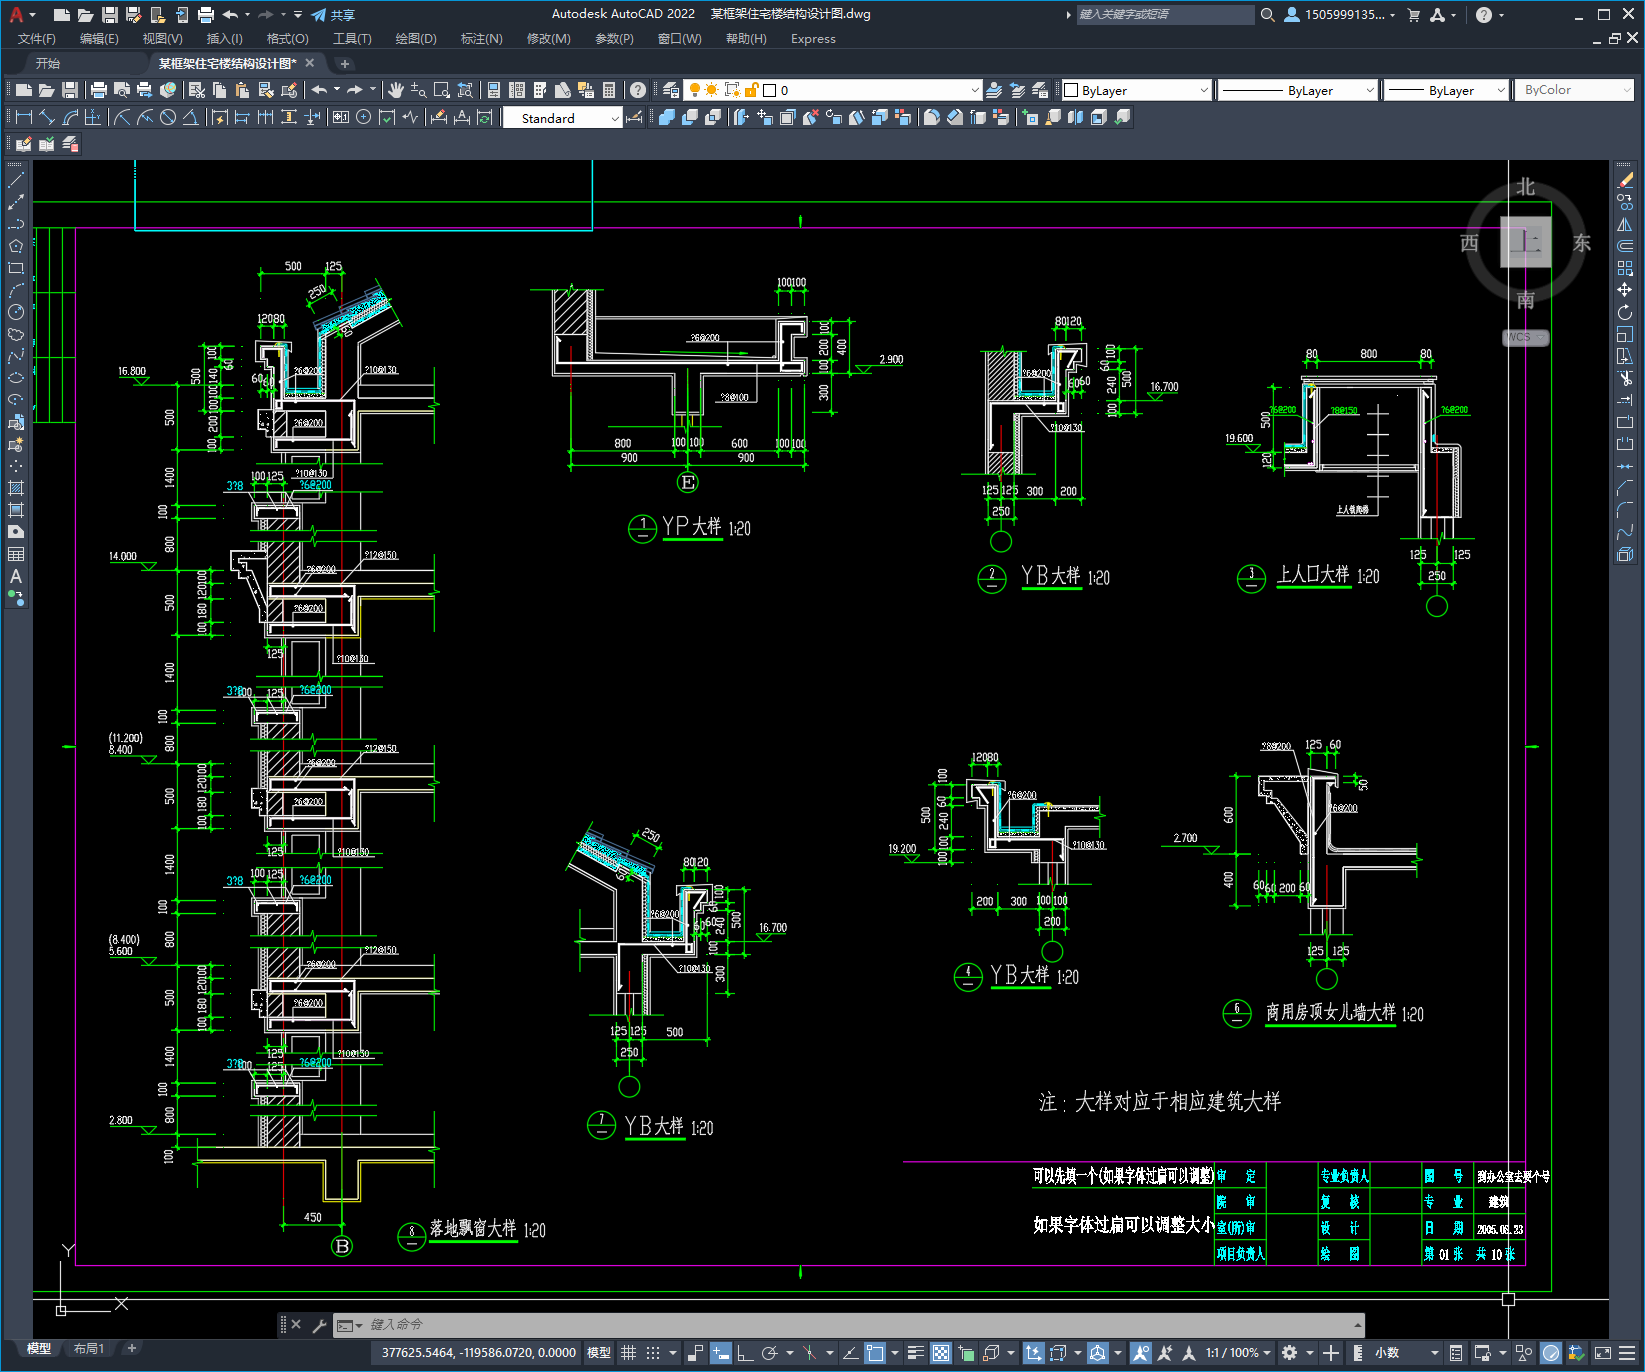Click the Pan hand tool icon

[396, 90]
